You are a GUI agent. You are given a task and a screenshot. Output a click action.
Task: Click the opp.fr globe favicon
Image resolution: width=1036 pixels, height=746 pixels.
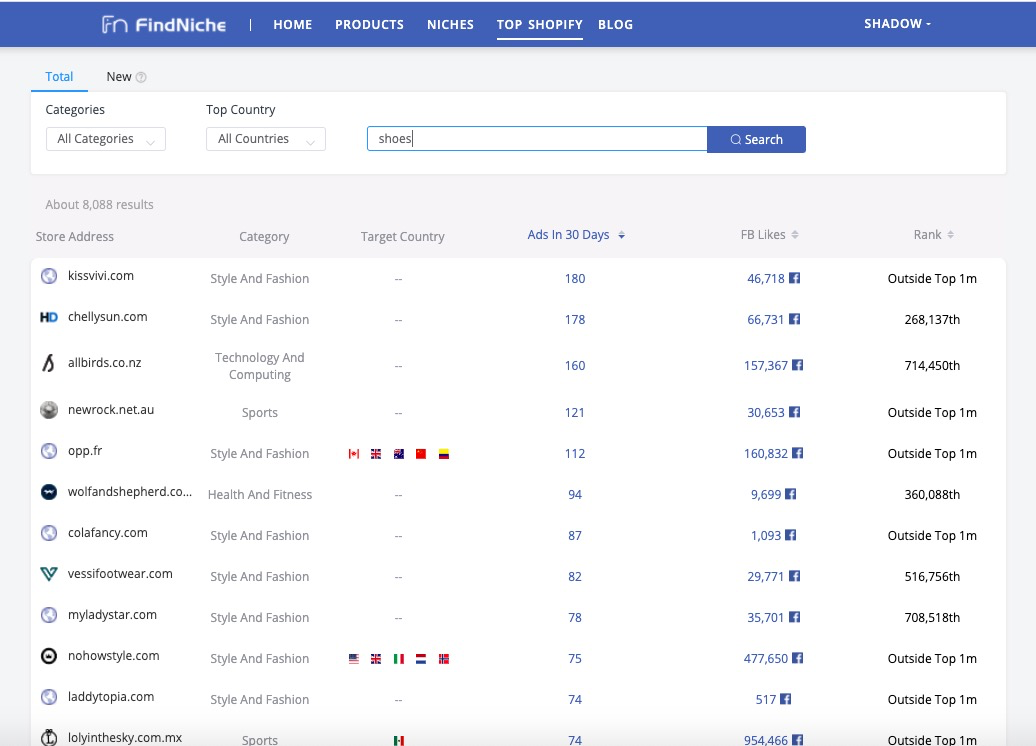tap(49, 451)
